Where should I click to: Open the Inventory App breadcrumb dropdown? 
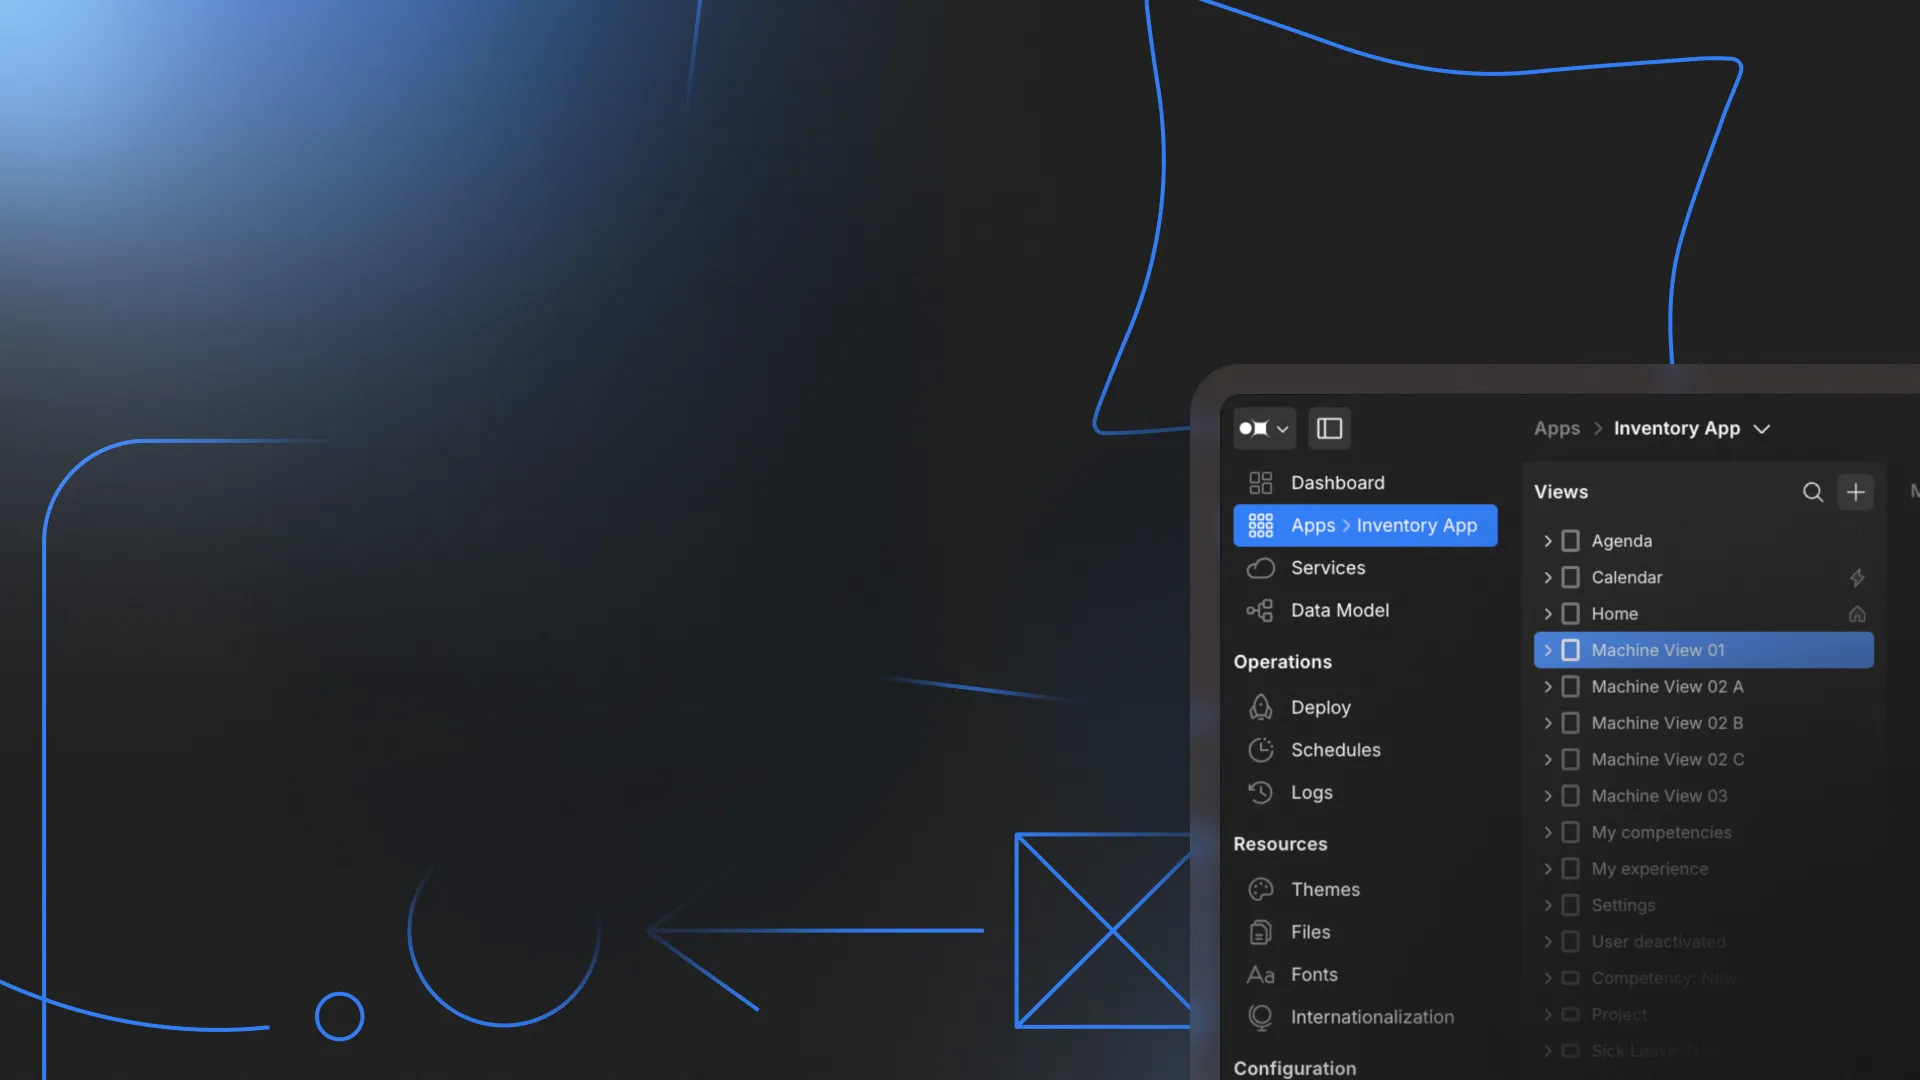point(1762,429)
